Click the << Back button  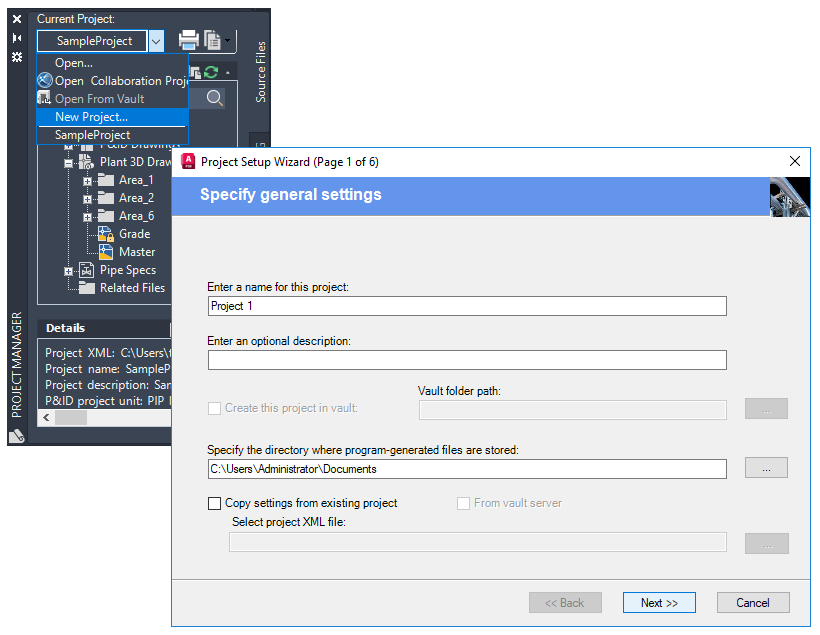(565, 603)
